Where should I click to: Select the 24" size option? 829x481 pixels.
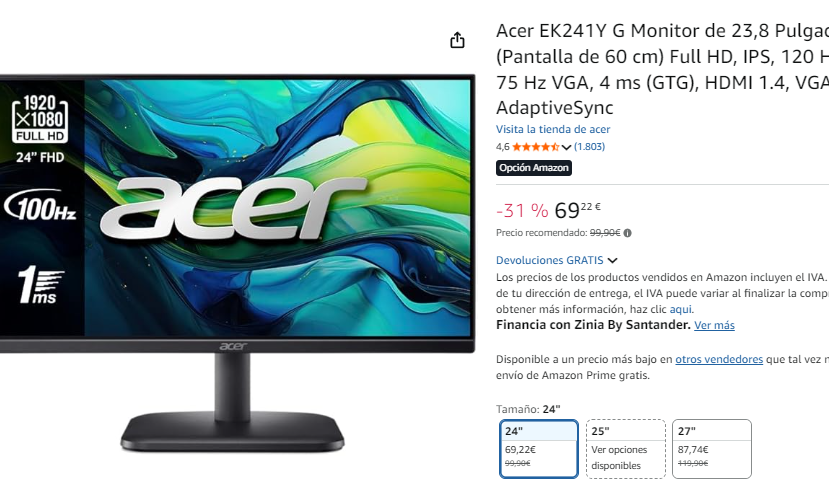pyautogui.click(x=539, y=449)
